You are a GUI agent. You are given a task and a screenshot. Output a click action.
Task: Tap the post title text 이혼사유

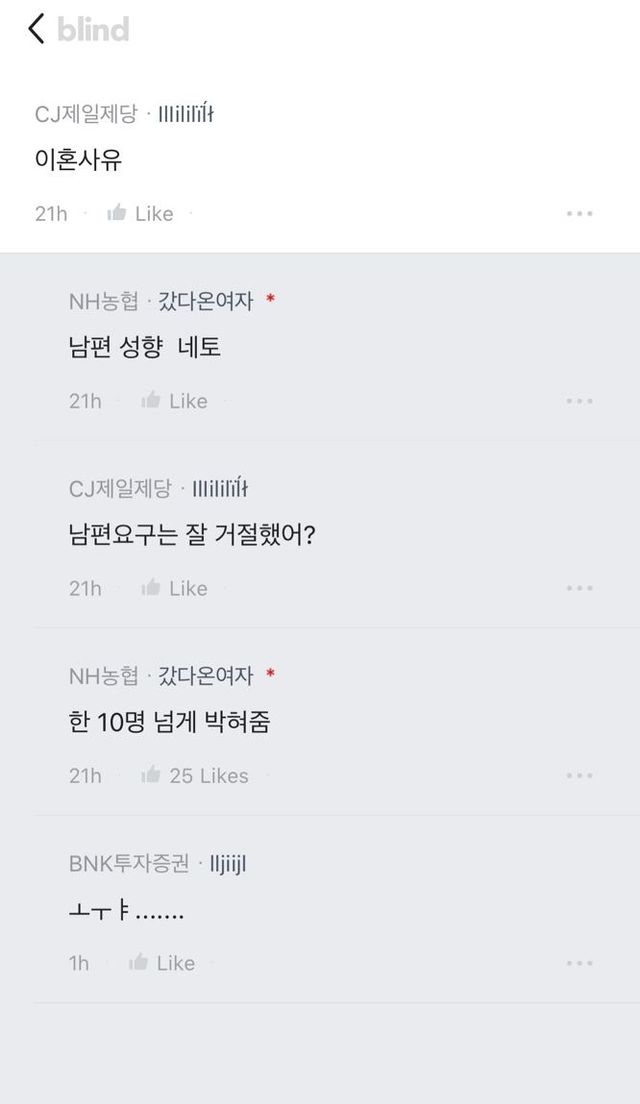(78, 160)
